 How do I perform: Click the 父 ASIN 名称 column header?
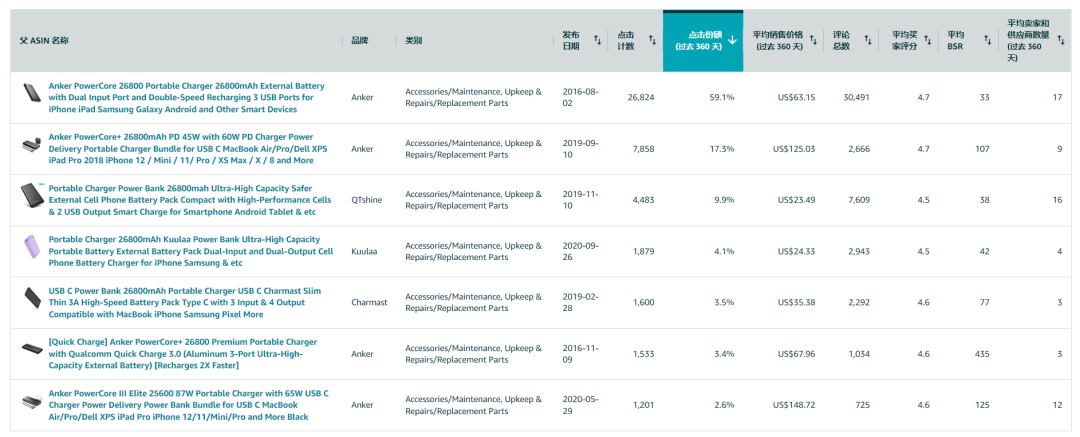pos(44,41)
